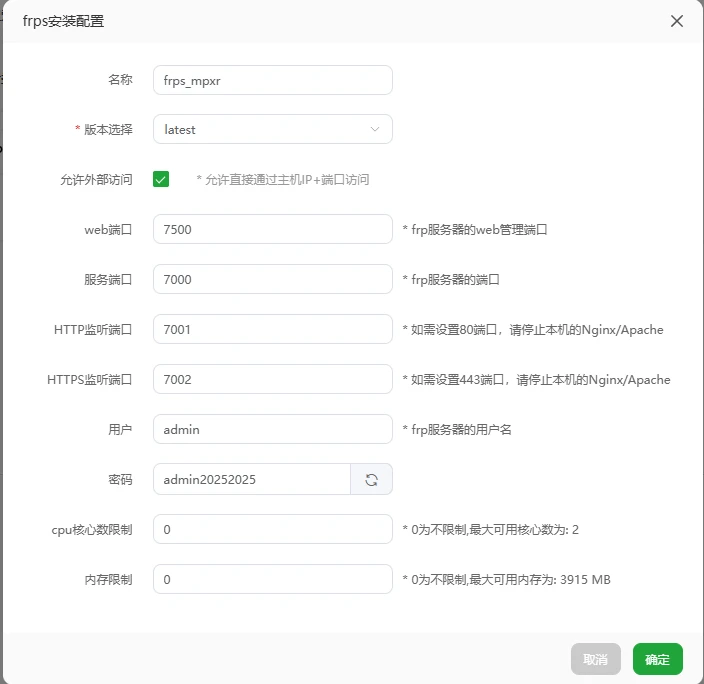This screenshot has width=704, height=684.
Task: Edit the 服务端口 field 7000
Action: pos(273,279)
